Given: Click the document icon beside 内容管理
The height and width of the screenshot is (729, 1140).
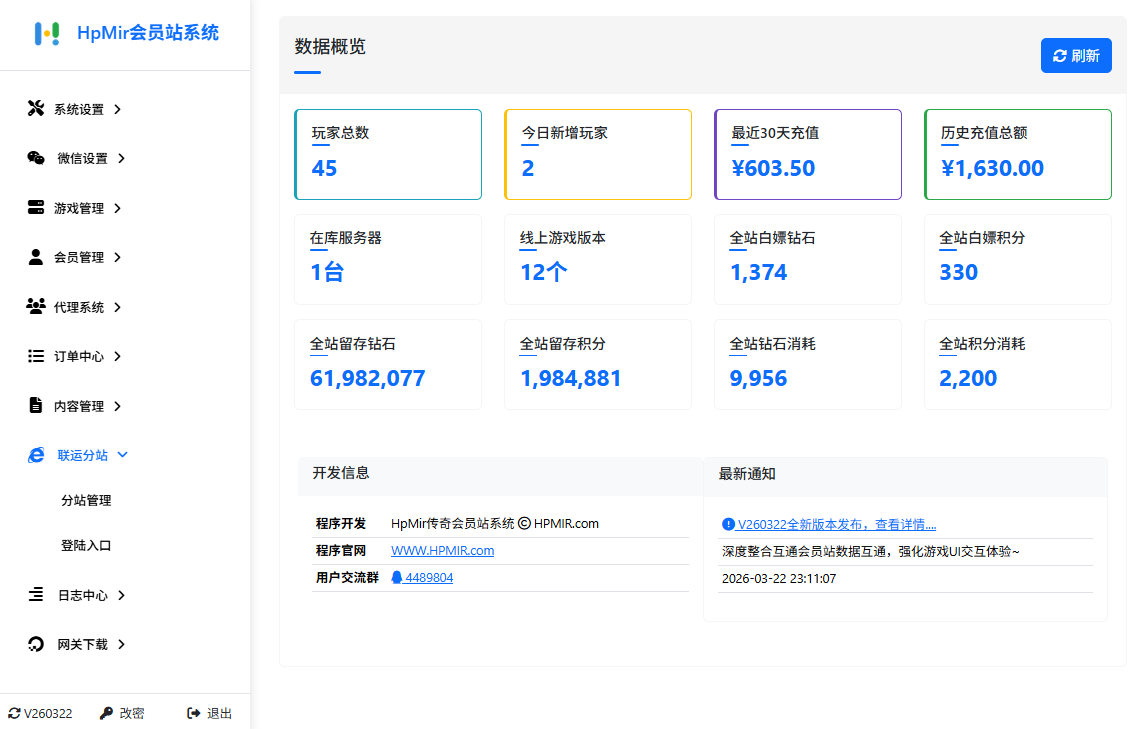Looking at the screenshot, I should (x=36, y=406).
